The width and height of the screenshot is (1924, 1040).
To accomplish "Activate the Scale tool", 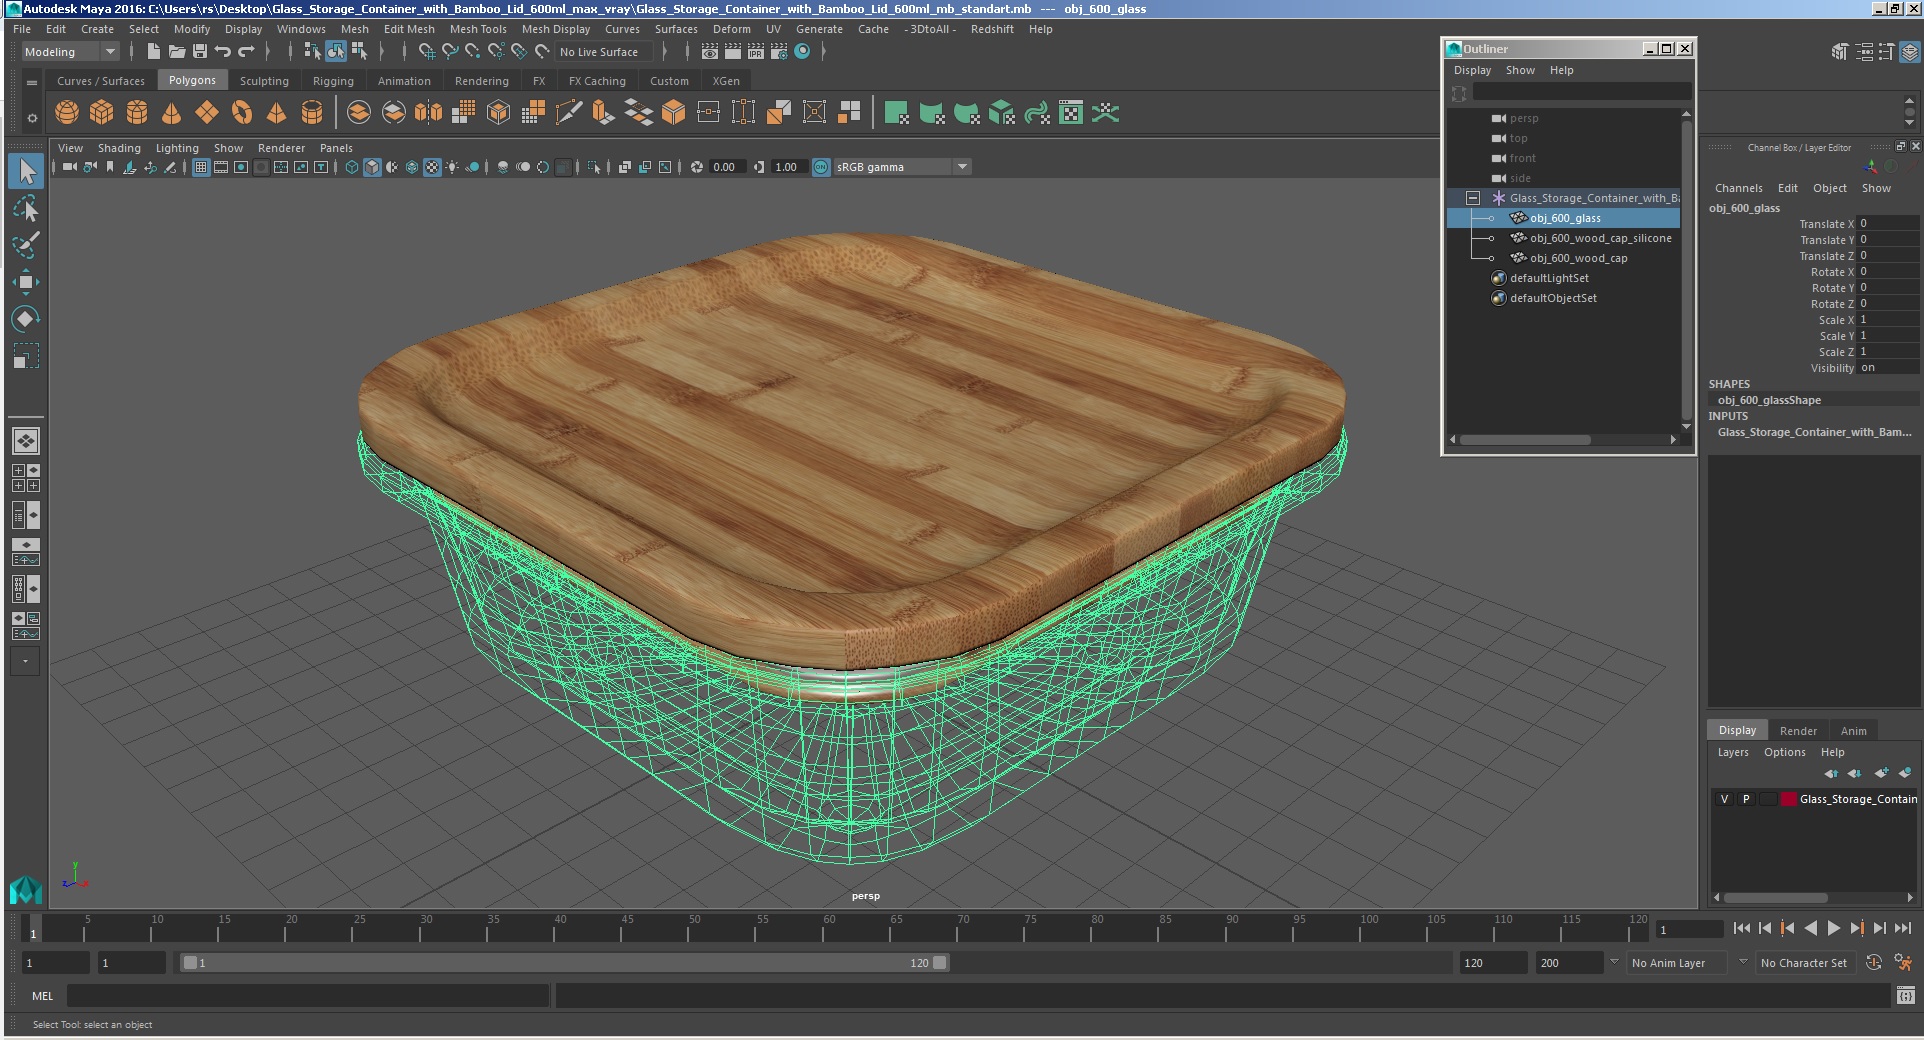I will point(26,356).
